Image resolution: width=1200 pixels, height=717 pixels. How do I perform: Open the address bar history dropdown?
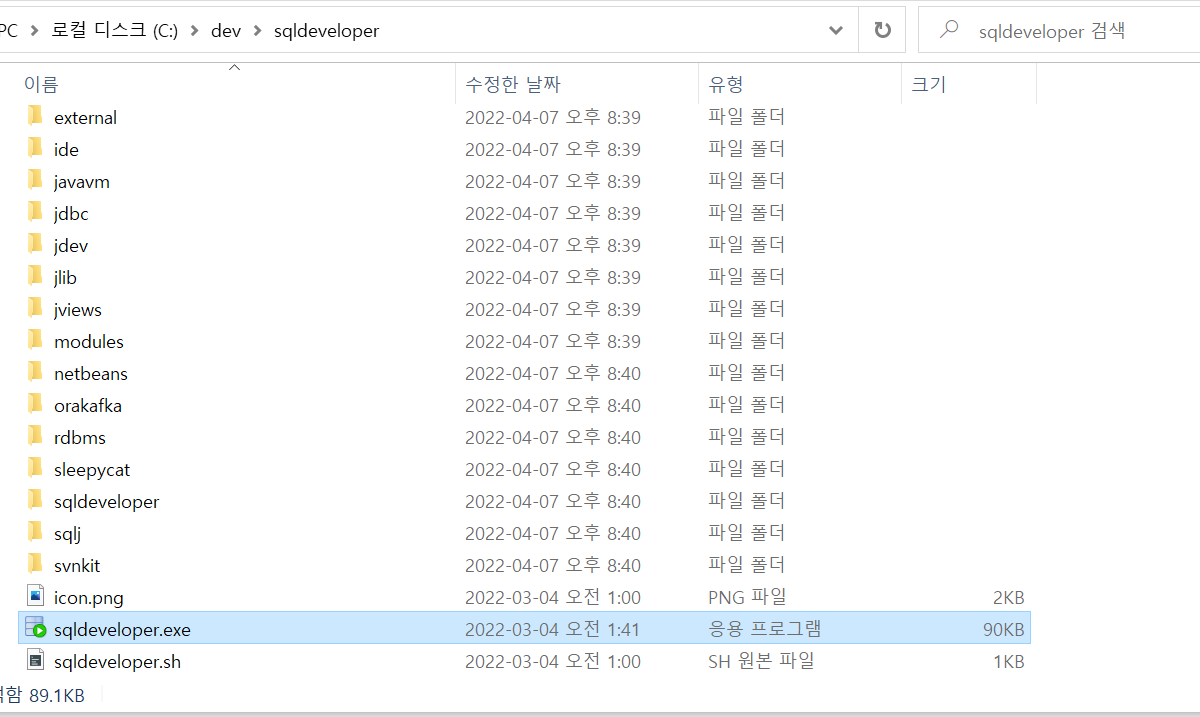pyautogui.click(x=836, y=30)
